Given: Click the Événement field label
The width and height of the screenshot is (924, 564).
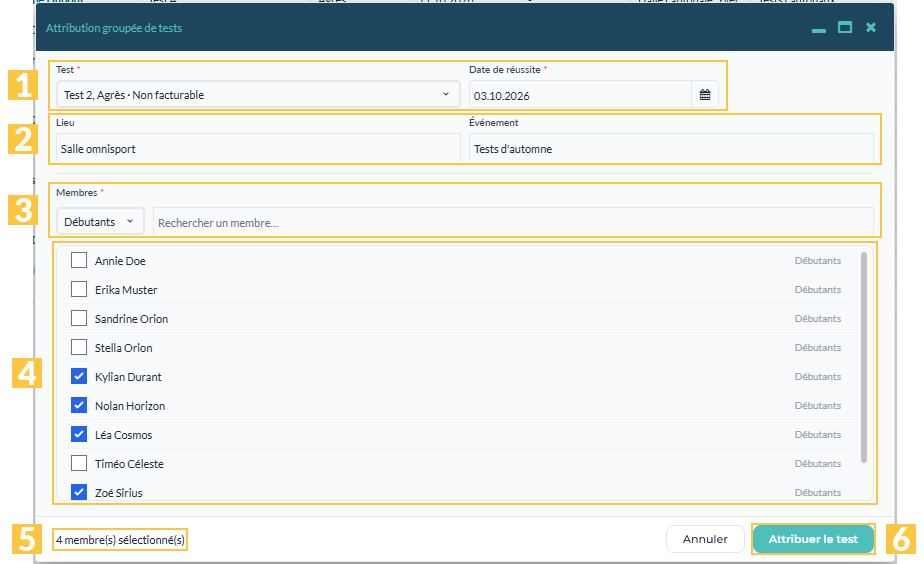Looking at the screenshot, I should click(494, 122).
